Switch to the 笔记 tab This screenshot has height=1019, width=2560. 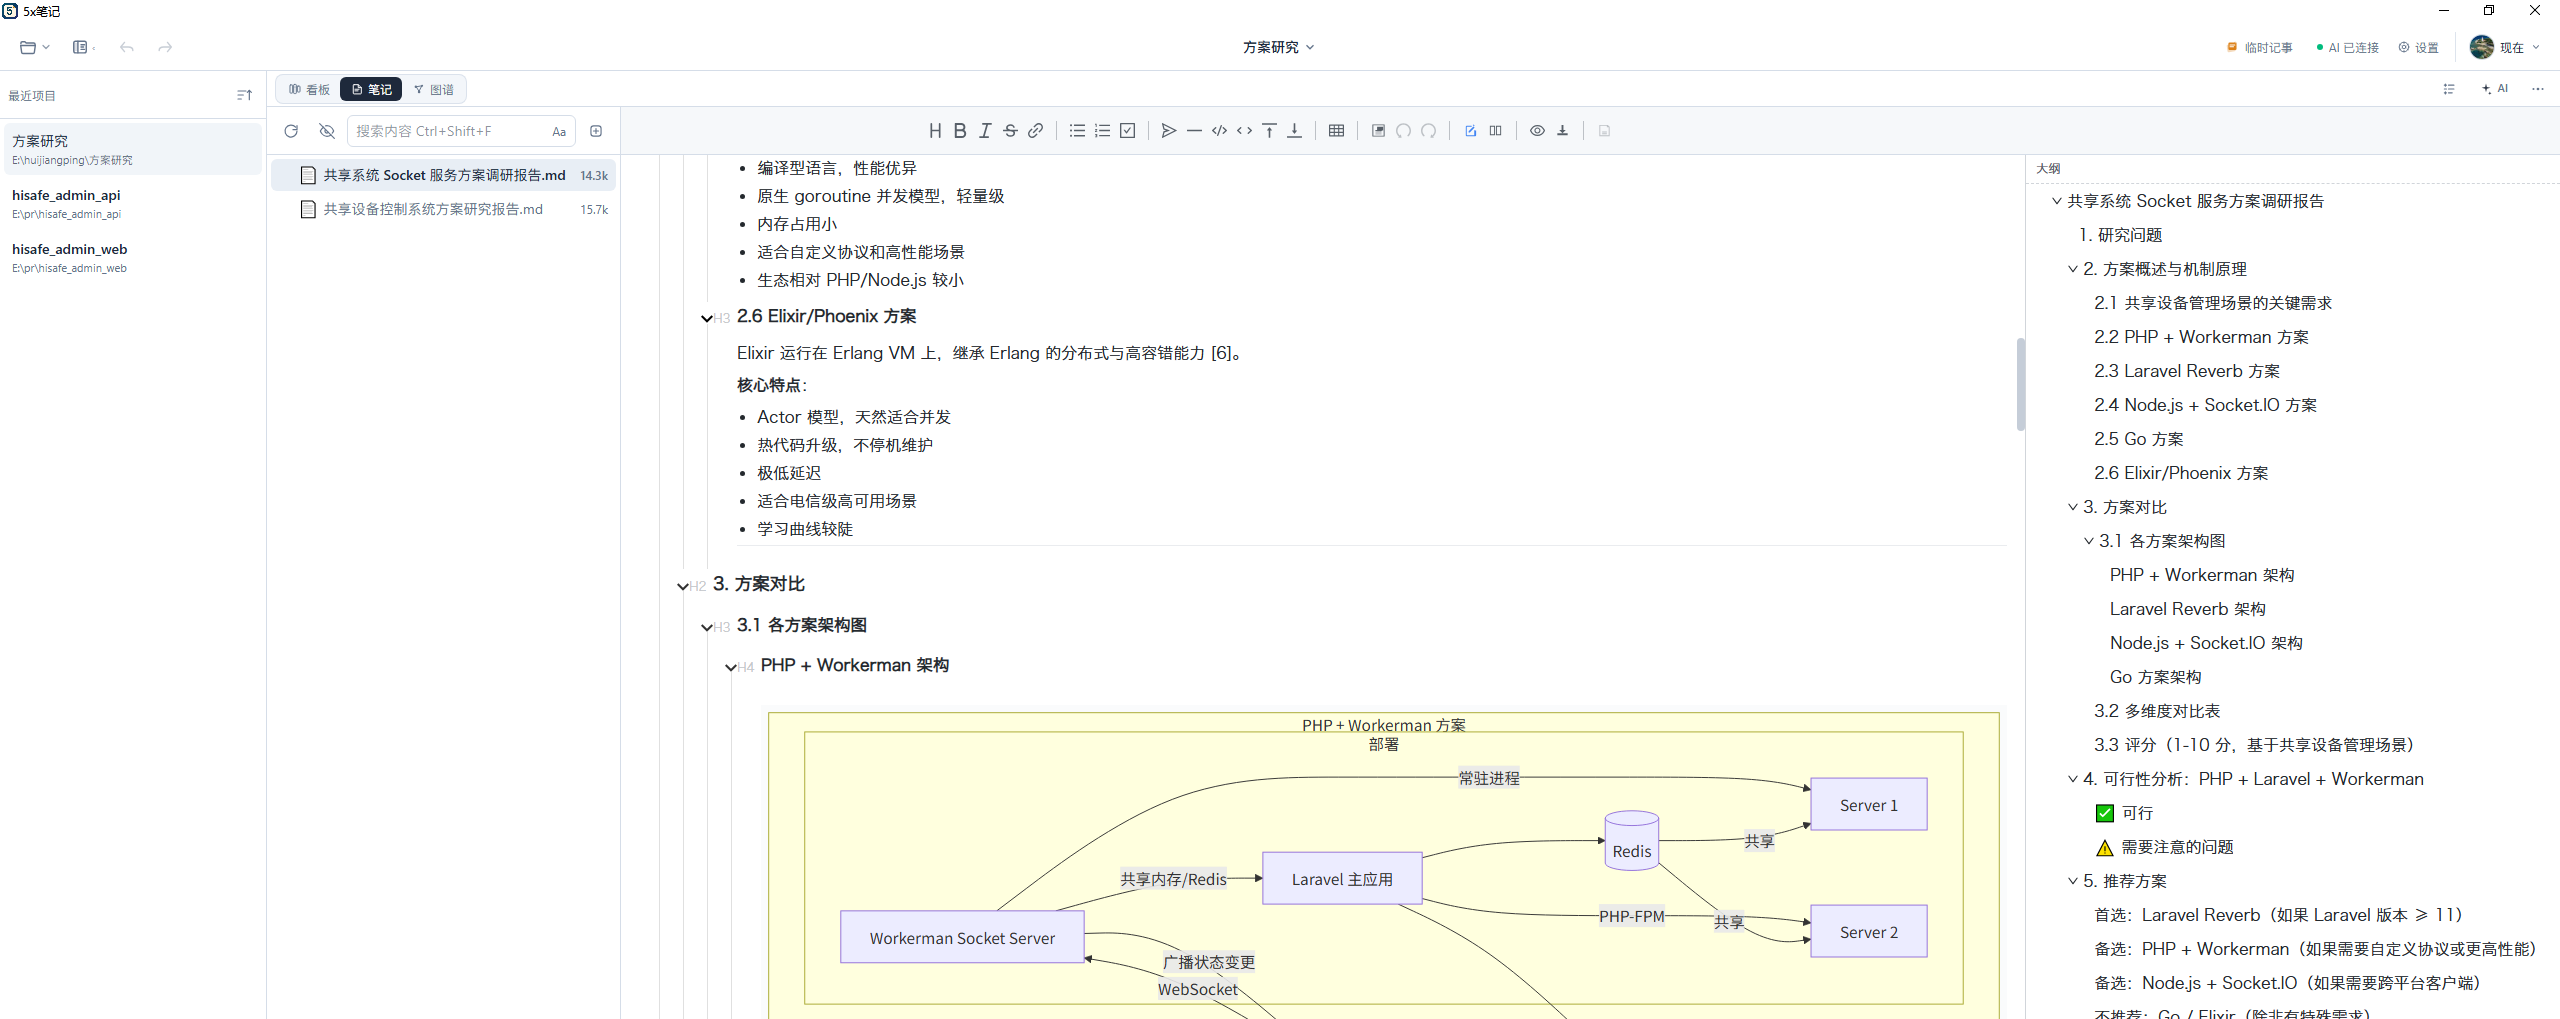point(371,89)
